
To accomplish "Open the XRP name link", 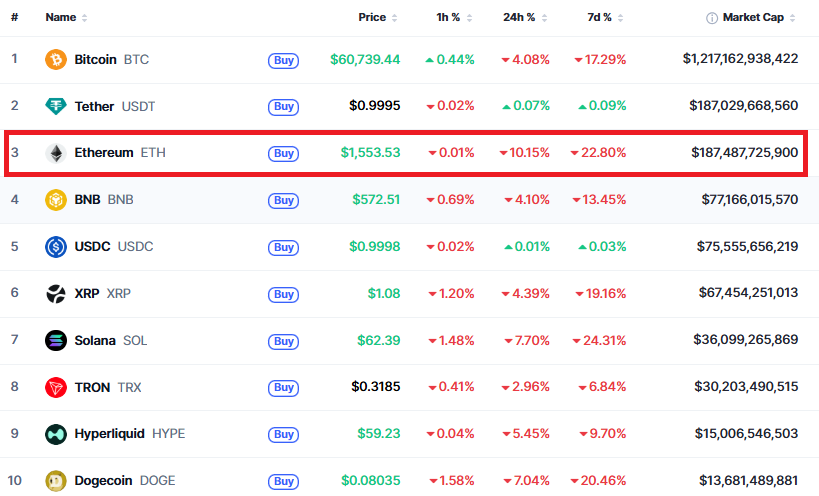I will 102,293.
